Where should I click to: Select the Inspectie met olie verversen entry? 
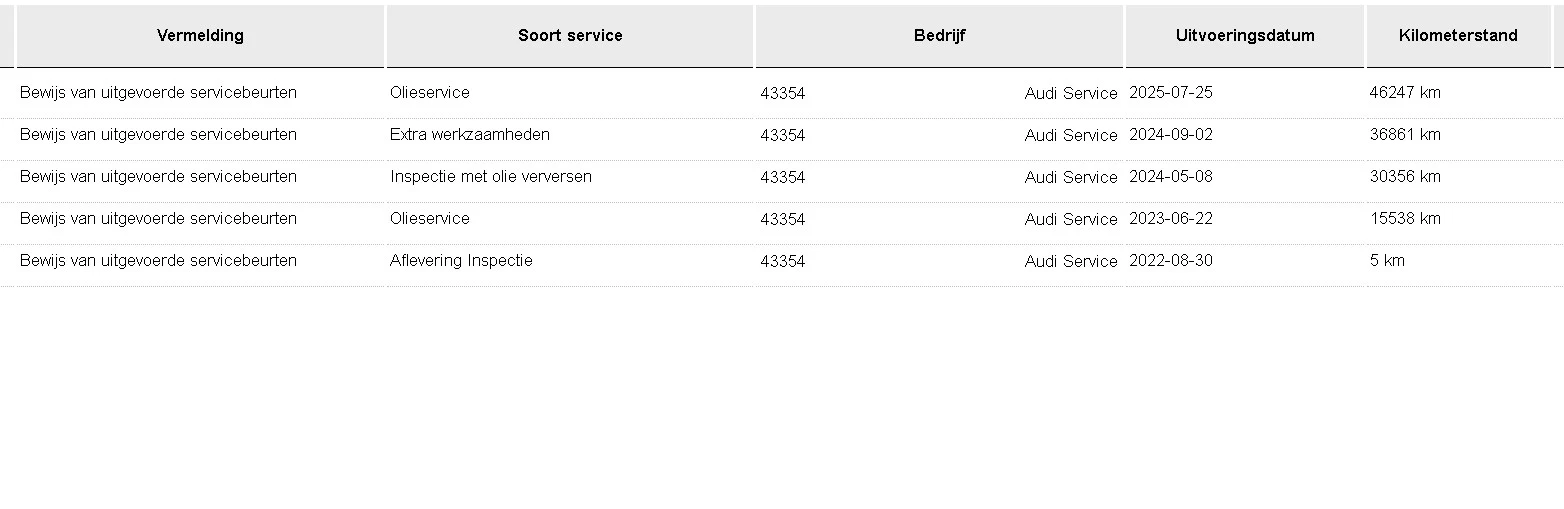click(x=491, y=177)
